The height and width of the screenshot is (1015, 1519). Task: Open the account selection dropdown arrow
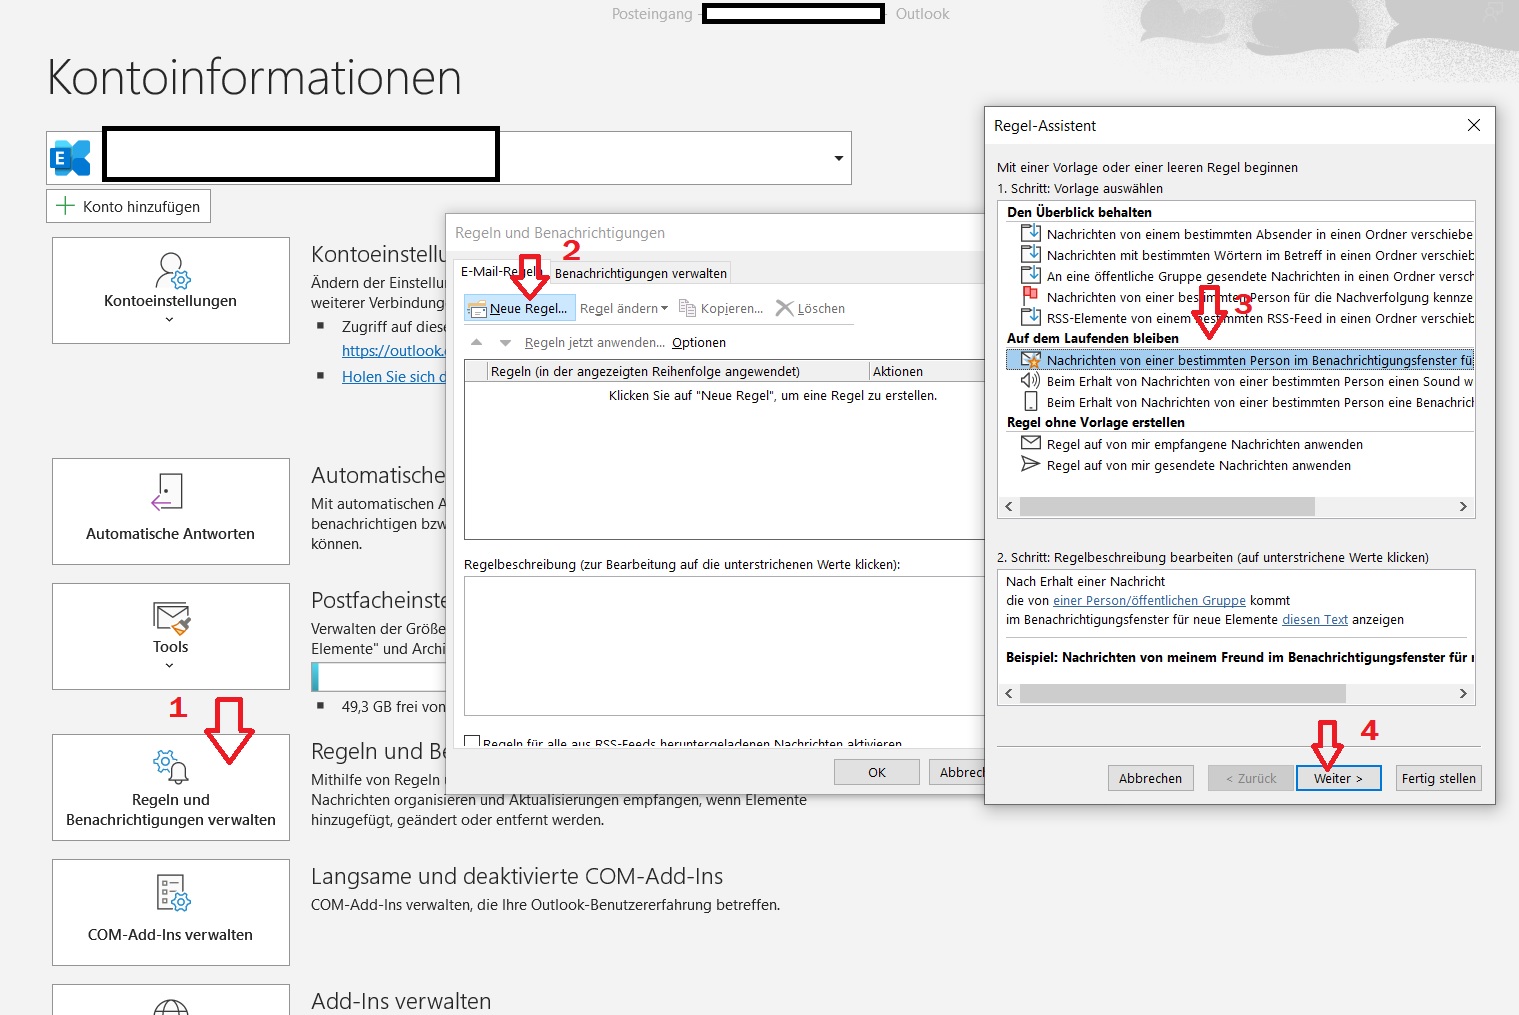pyautogui.click(x=838, y=158)
